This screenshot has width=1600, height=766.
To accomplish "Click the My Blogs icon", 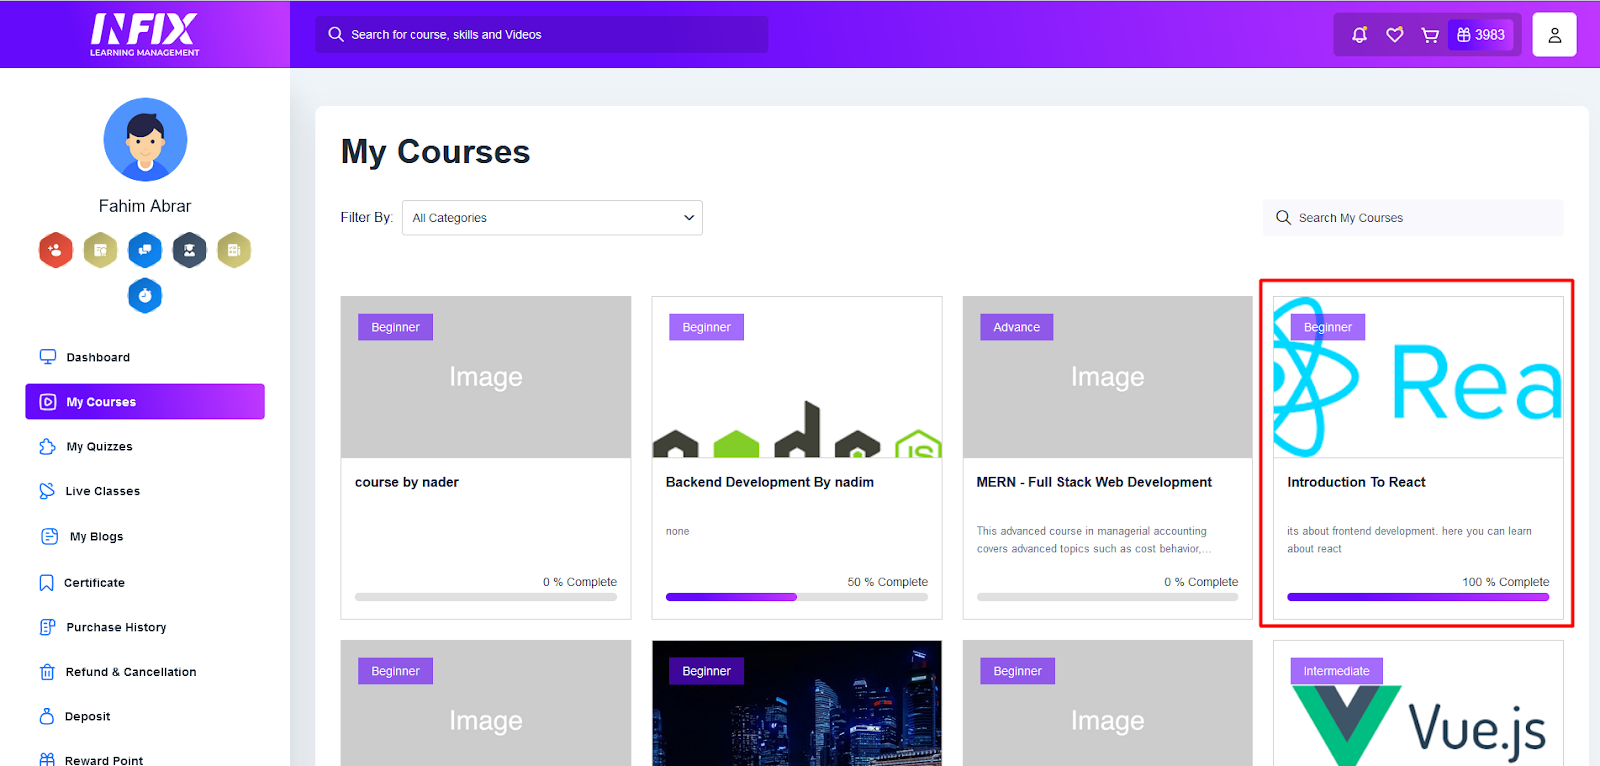I will (49, 537).
